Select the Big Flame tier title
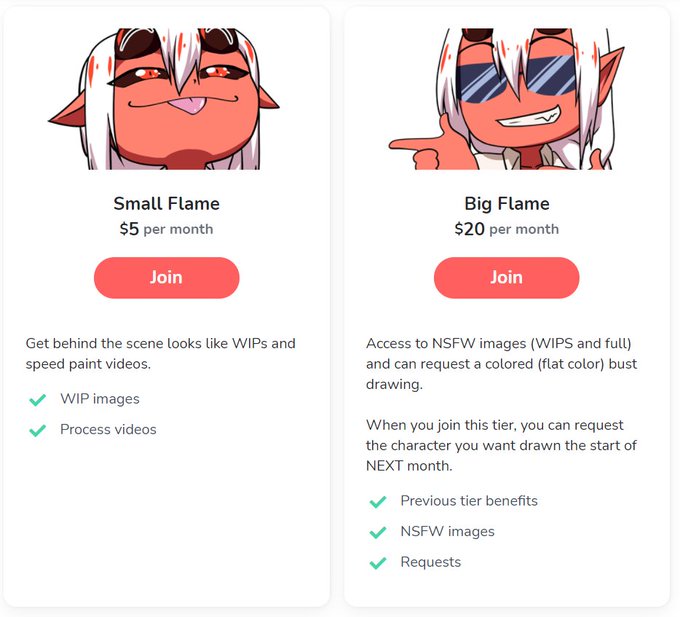The width and height of the screenshot is (680, 617). pos(507,203)
